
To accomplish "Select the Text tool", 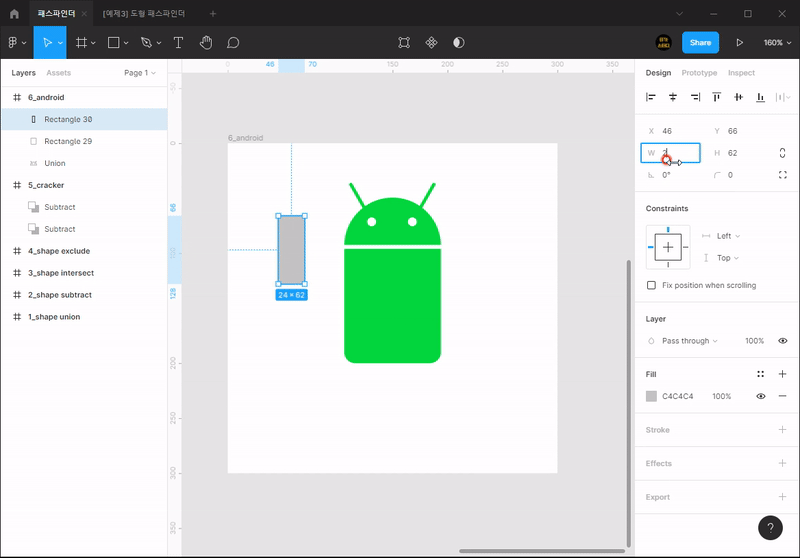I will click(178, 43).
